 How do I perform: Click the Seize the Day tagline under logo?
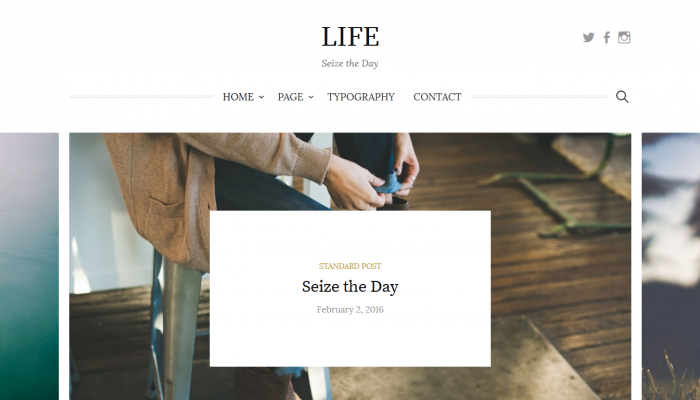pos(350,63)
